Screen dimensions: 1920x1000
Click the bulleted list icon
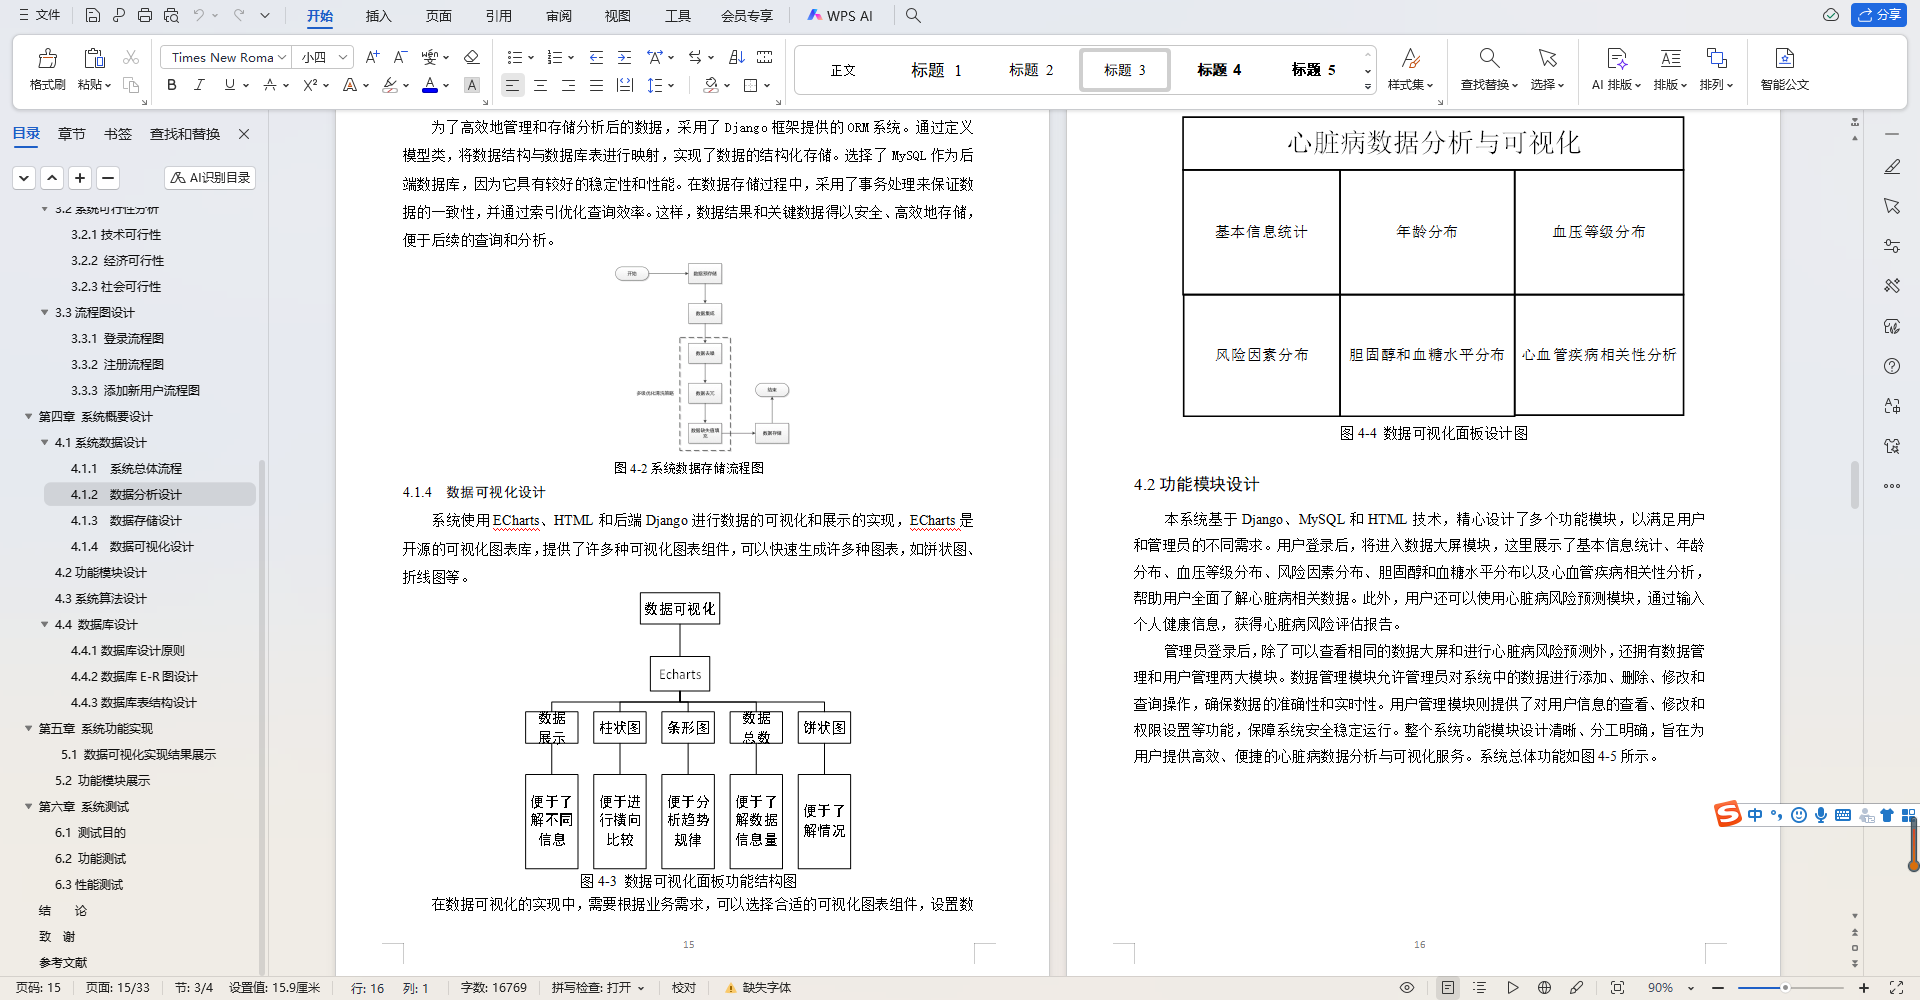click(514, 57)
